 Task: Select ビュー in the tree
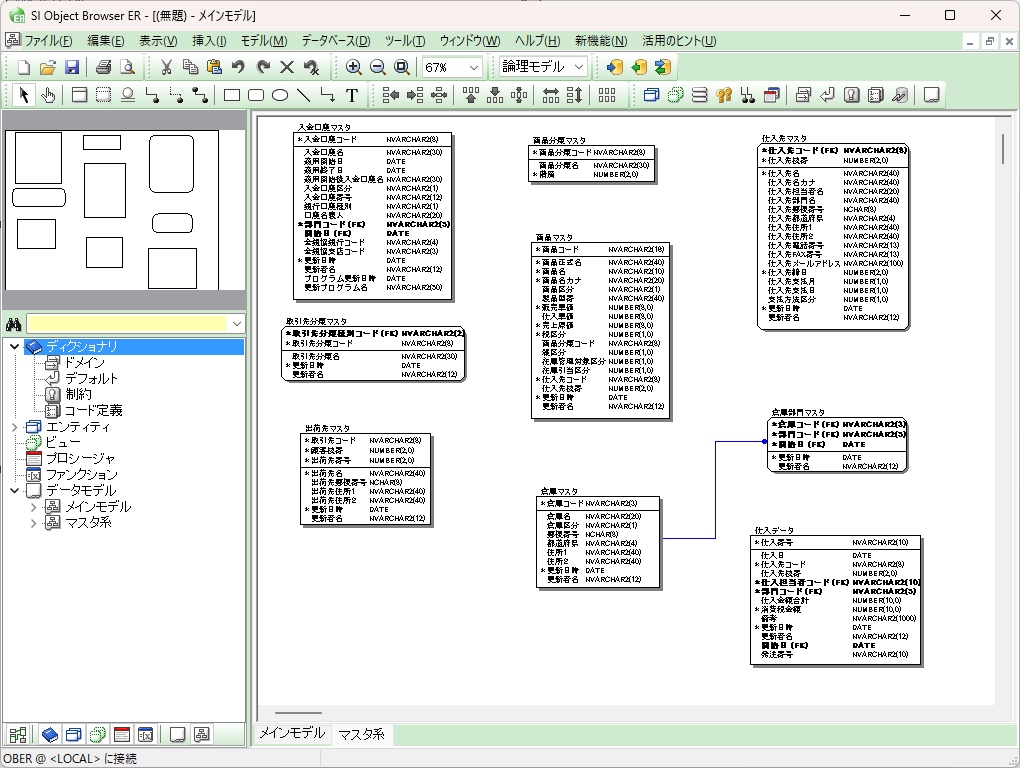pyautogui.click(x=63, y=443)
